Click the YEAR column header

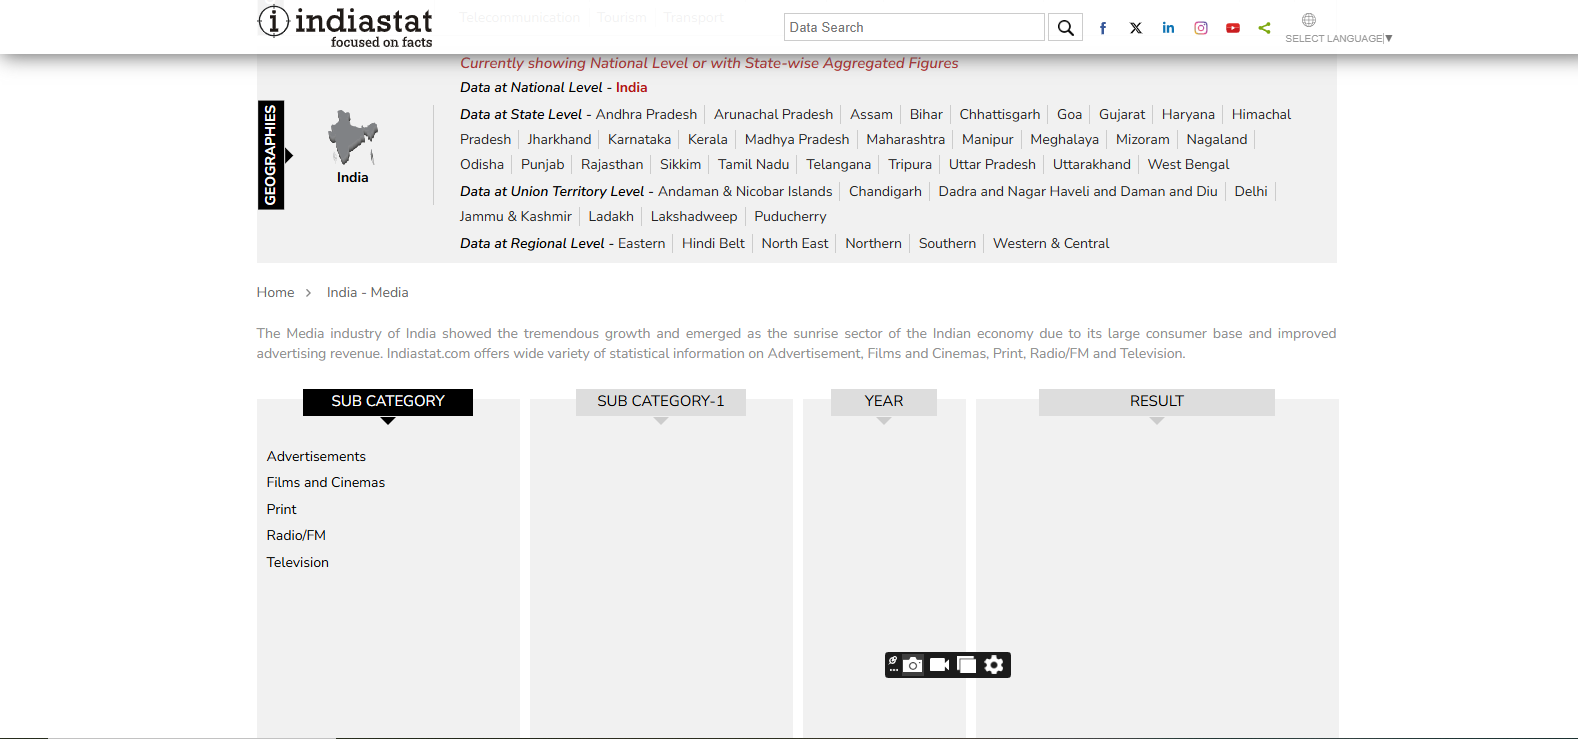pos(883,401)
